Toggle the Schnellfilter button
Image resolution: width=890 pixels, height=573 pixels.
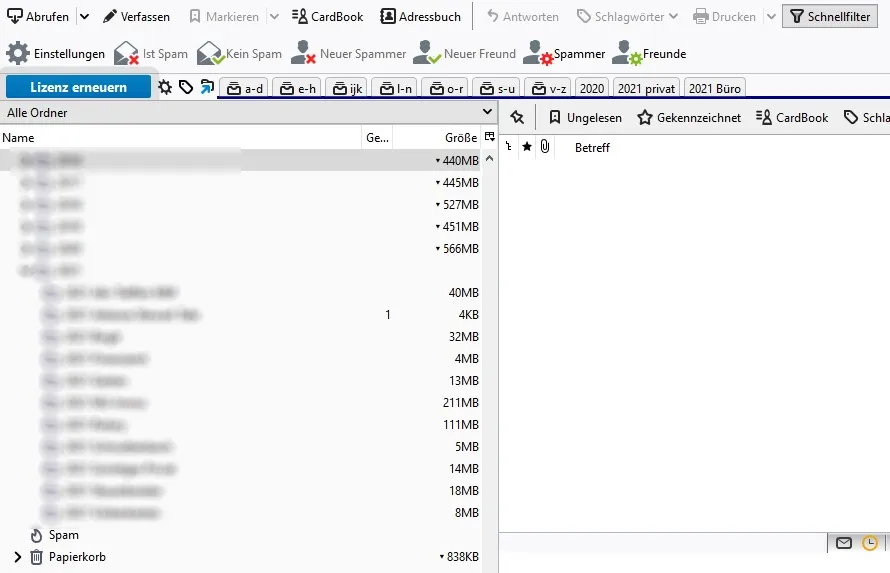coord(830,16)
